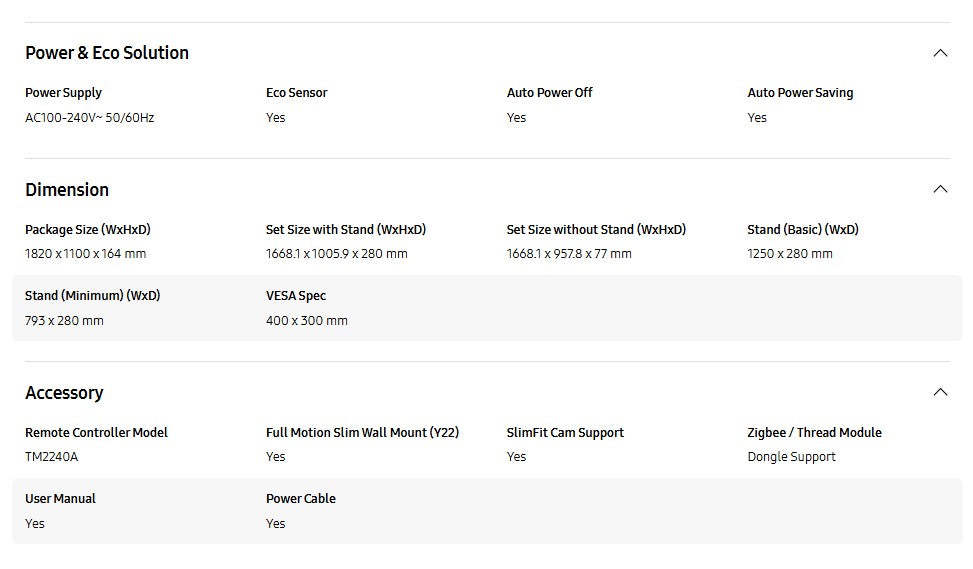Image resolution: width=973 pixels, height=569 pixels.
Task: Collapse the Accessory section chevron
Action: pyautogui.click(x=939, y=393)
